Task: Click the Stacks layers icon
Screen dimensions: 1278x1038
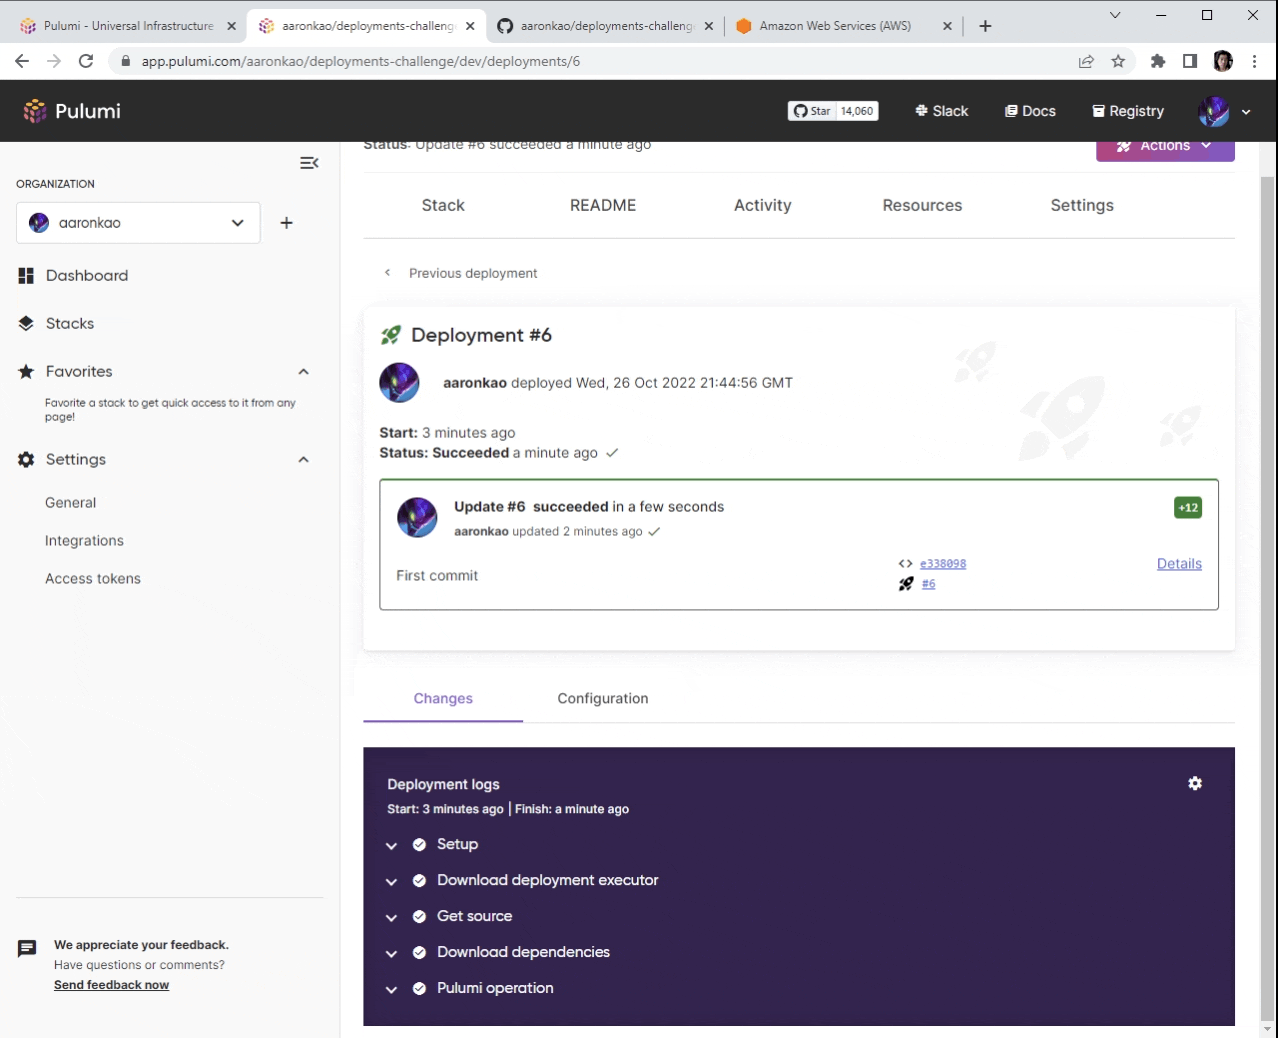Action: (x=26, y=324)
